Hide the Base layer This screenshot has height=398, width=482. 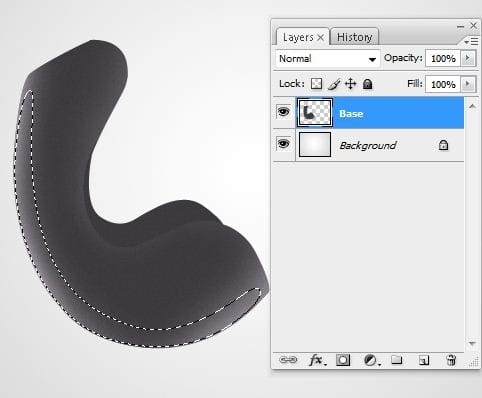pyautogui.click(x=283, y=112)
